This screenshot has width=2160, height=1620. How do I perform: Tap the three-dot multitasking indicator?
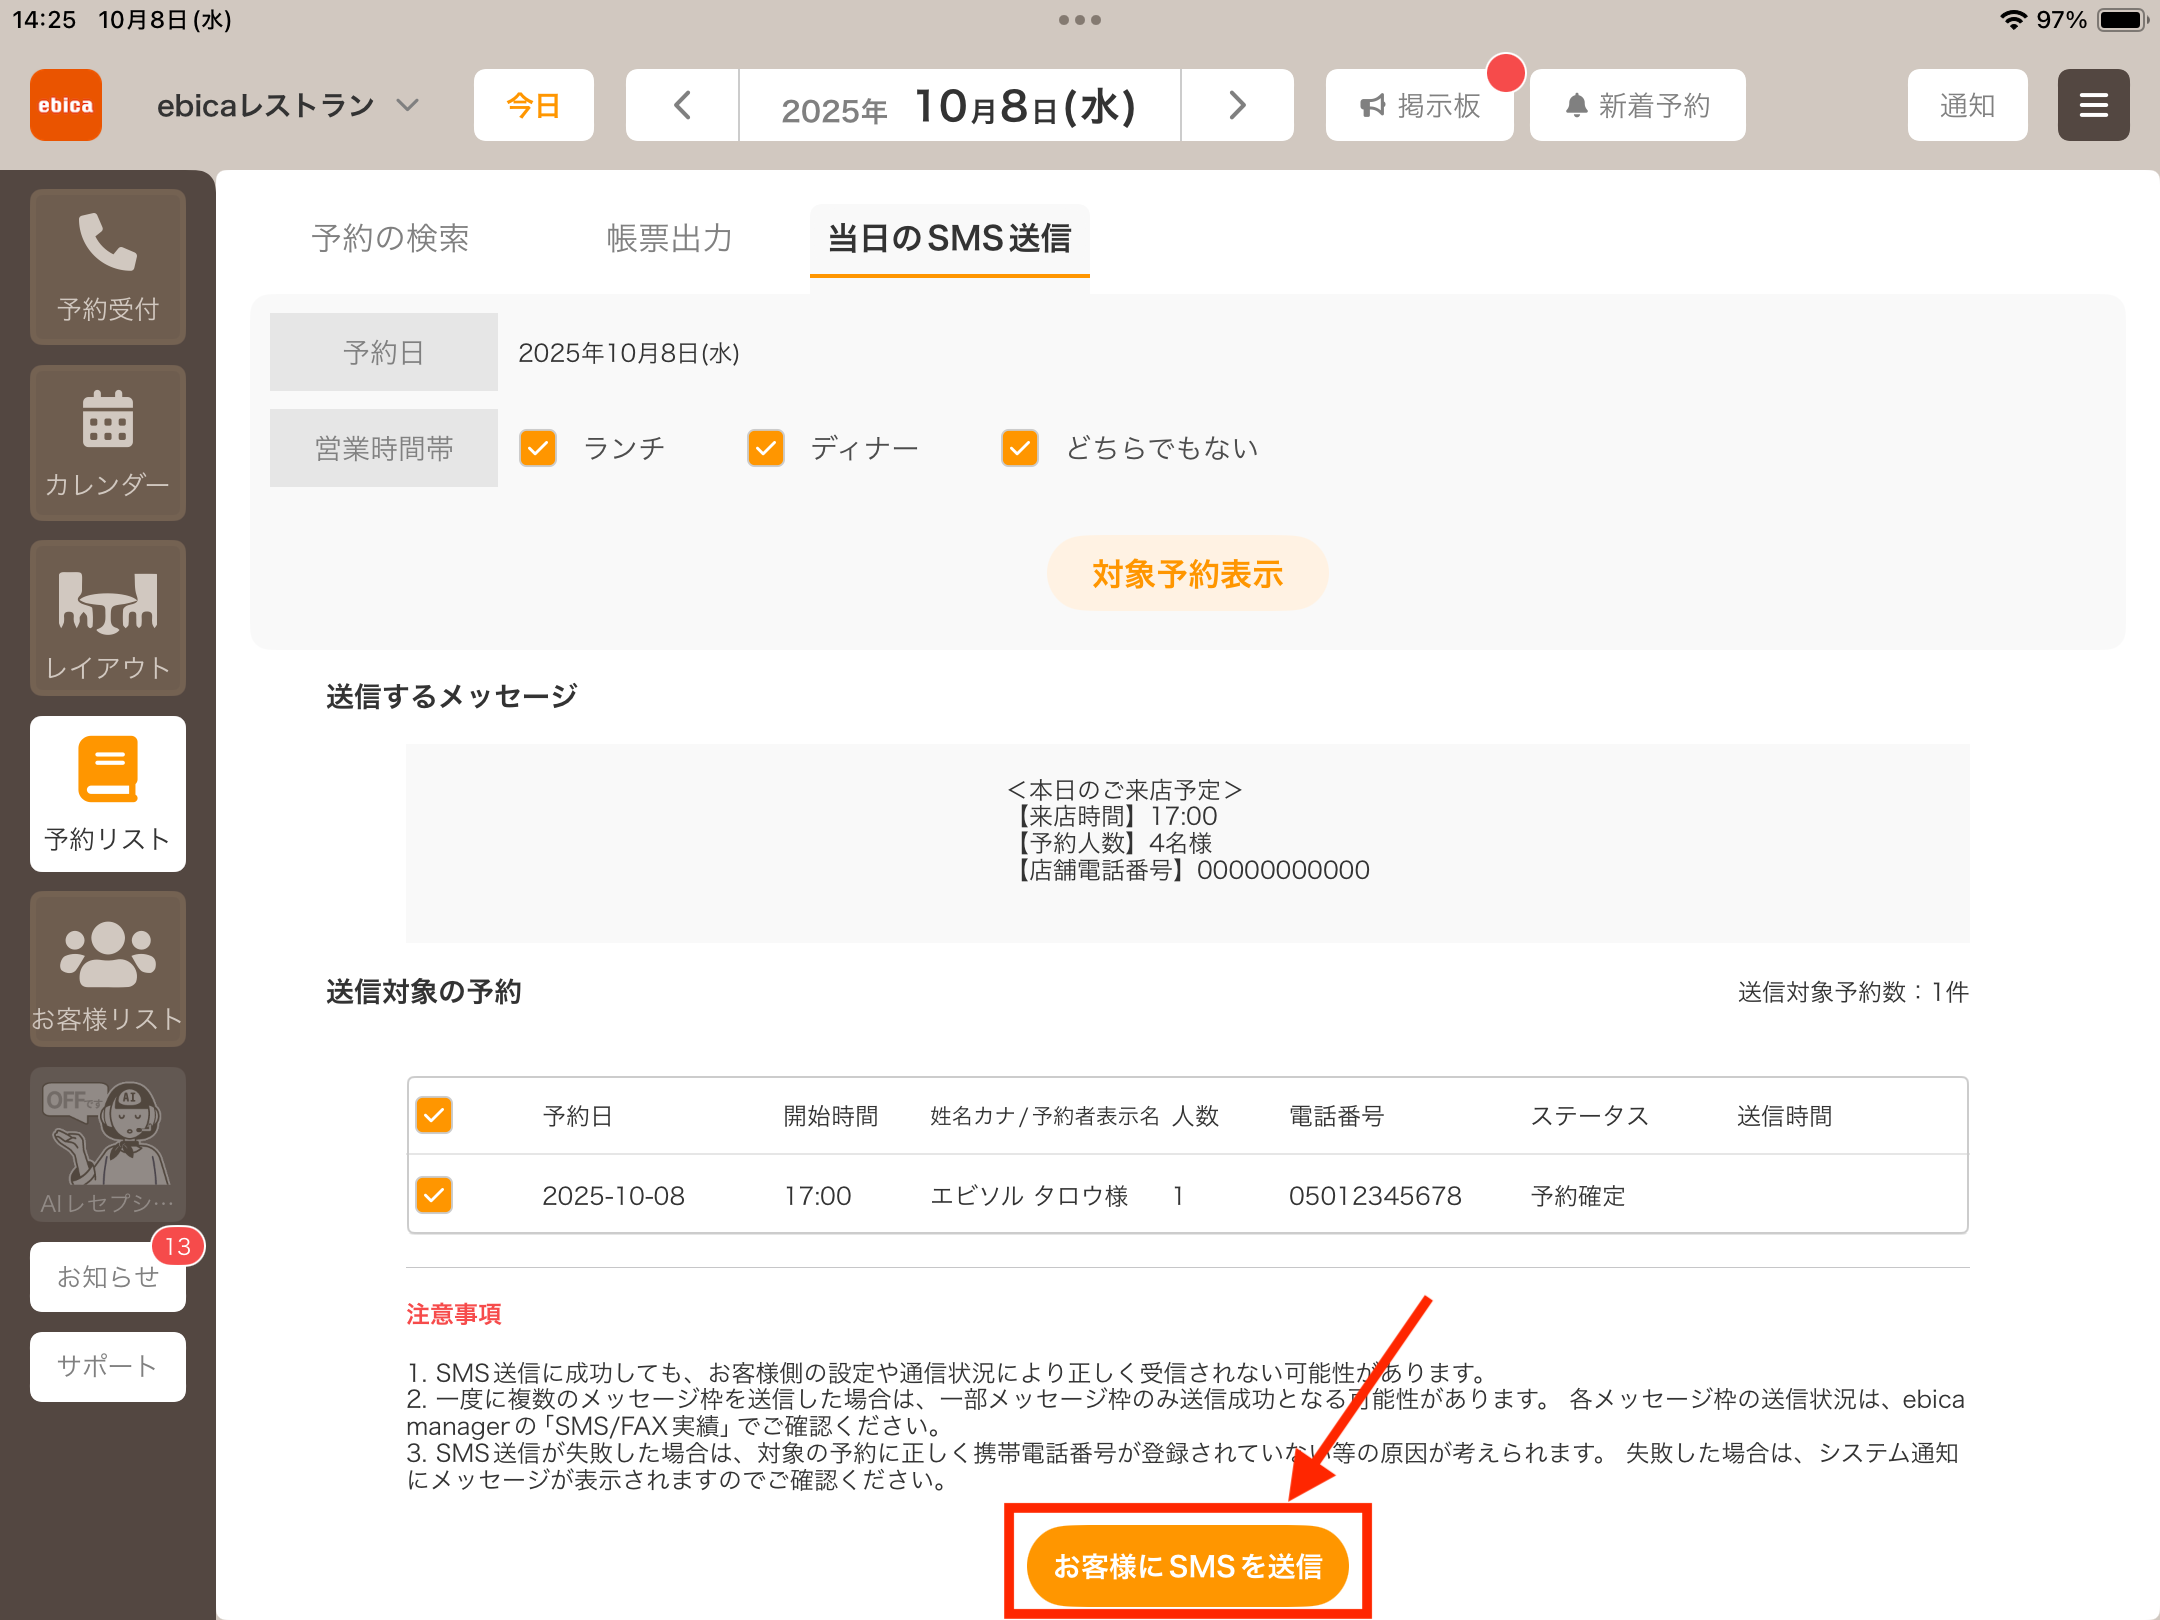(x=1080, y=20)
